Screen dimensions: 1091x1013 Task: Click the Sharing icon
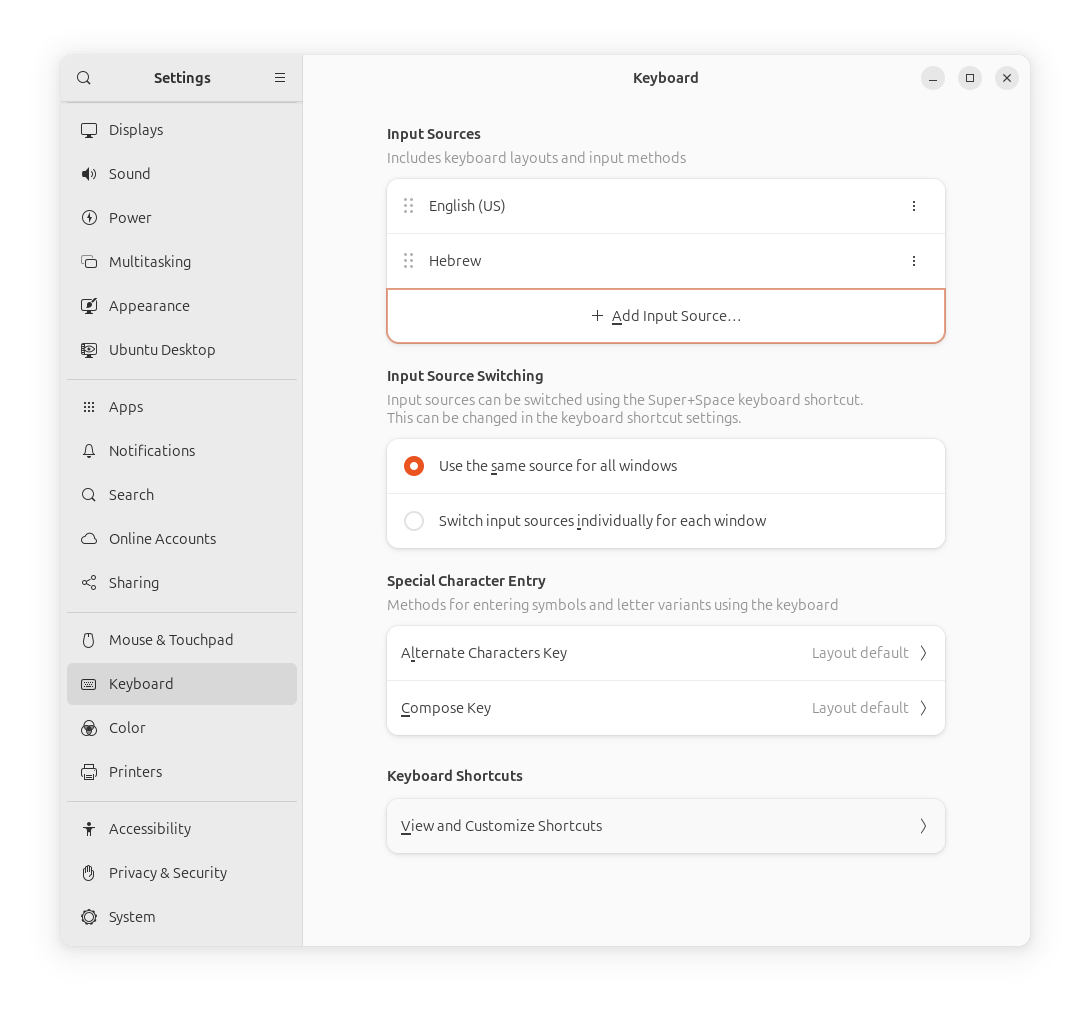(x=89, y=582)
